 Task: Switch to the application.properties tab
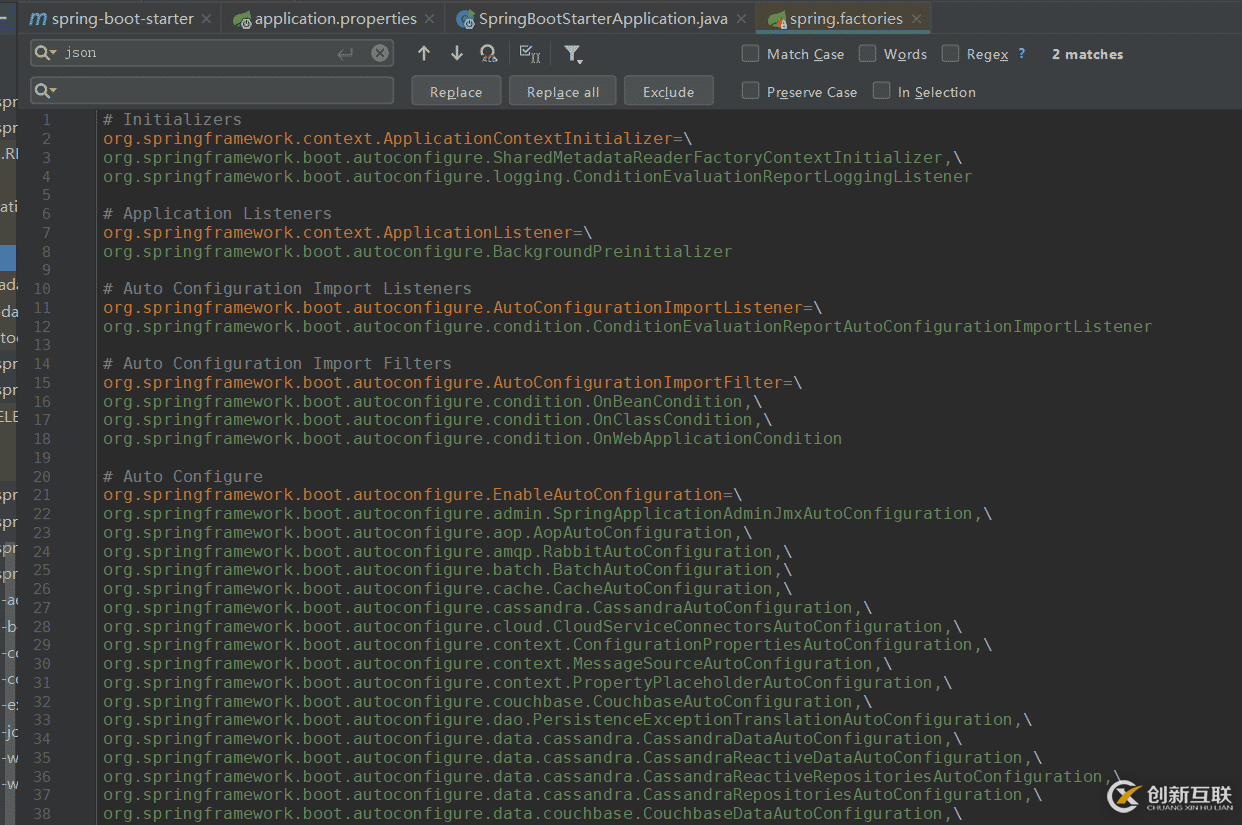(335, 19)
